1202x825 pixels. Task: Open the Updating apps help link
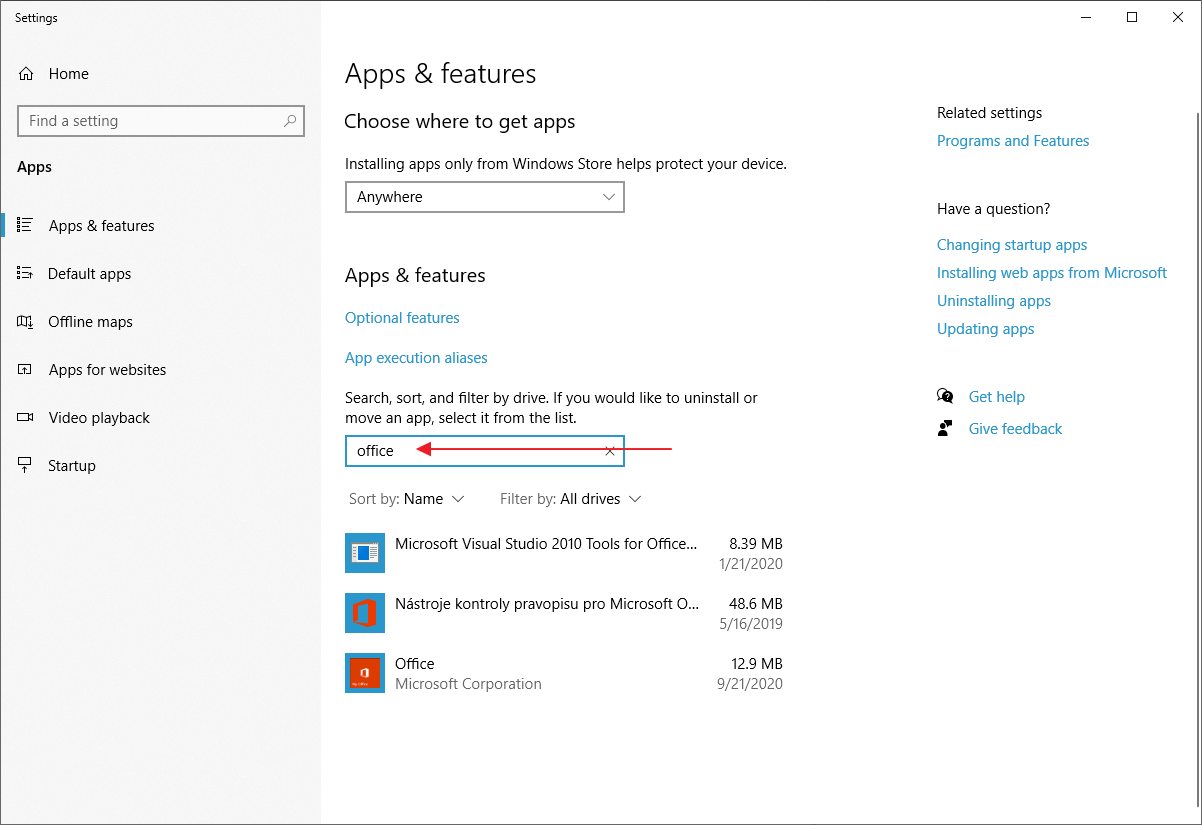tap(986, 329)
